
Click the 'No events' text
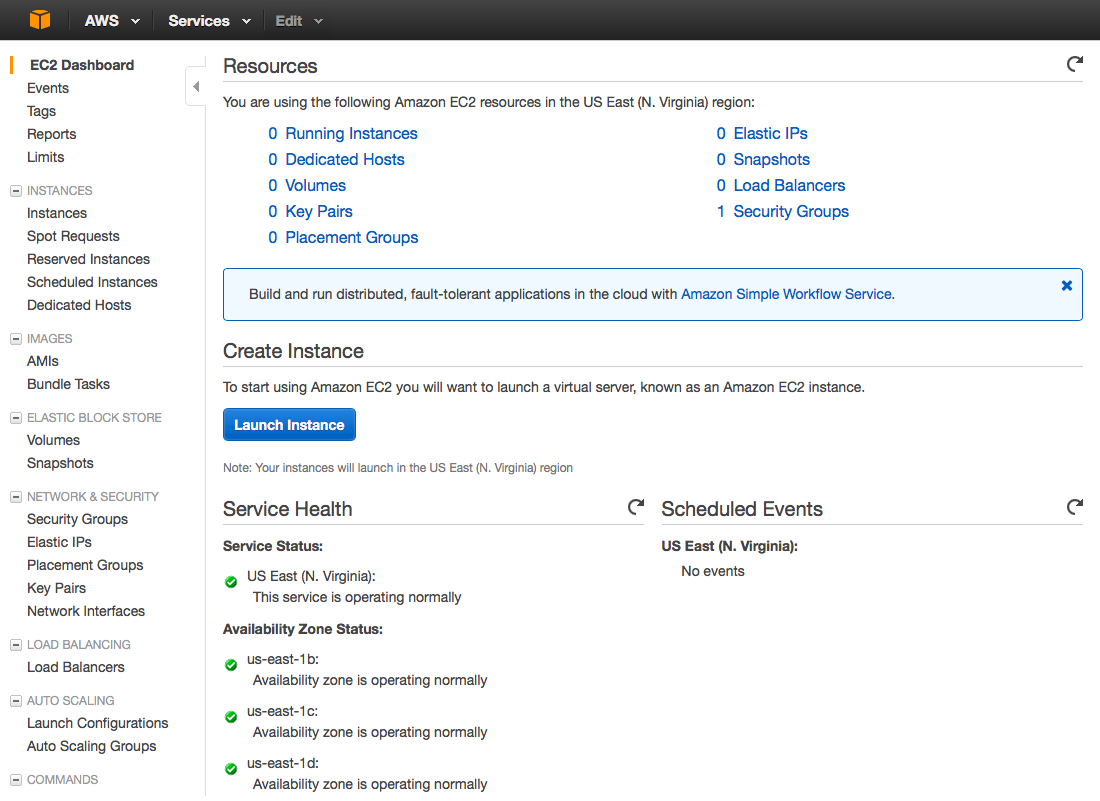coord(713,572)
